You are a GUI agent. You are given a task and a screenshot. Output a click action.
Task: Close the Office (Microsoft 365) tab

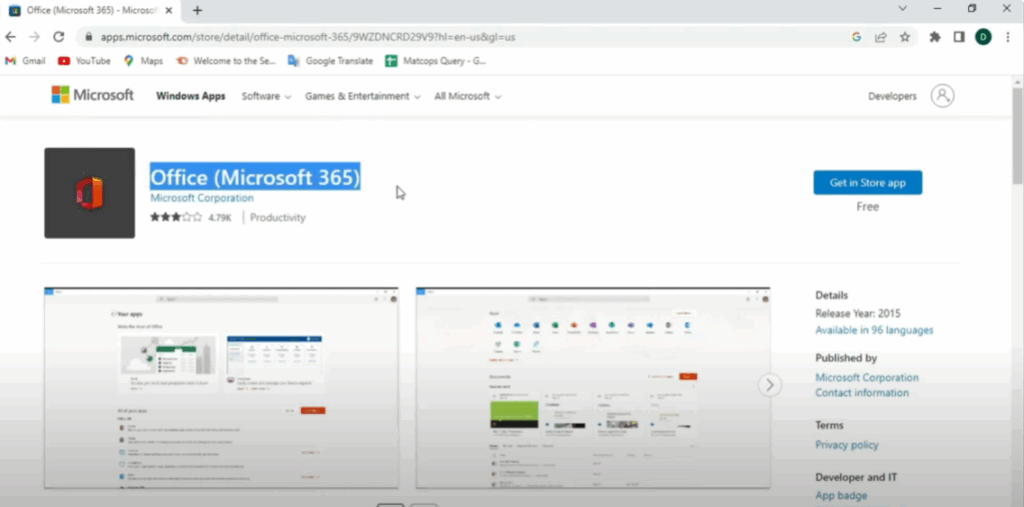(x=170, y=10)
